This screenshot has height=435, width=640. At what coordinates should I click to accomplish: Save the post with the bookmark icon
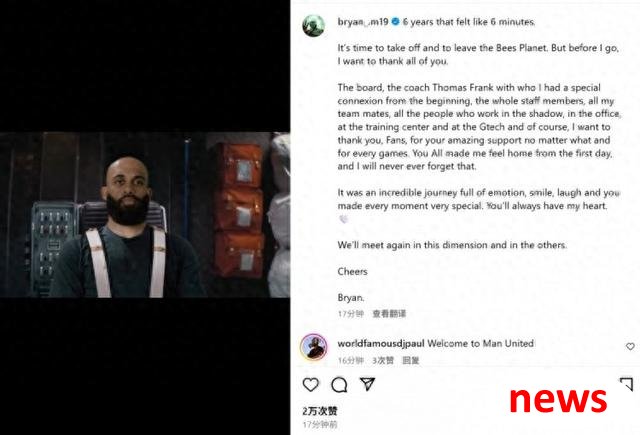pyautogui.click(x=627, y=384)
